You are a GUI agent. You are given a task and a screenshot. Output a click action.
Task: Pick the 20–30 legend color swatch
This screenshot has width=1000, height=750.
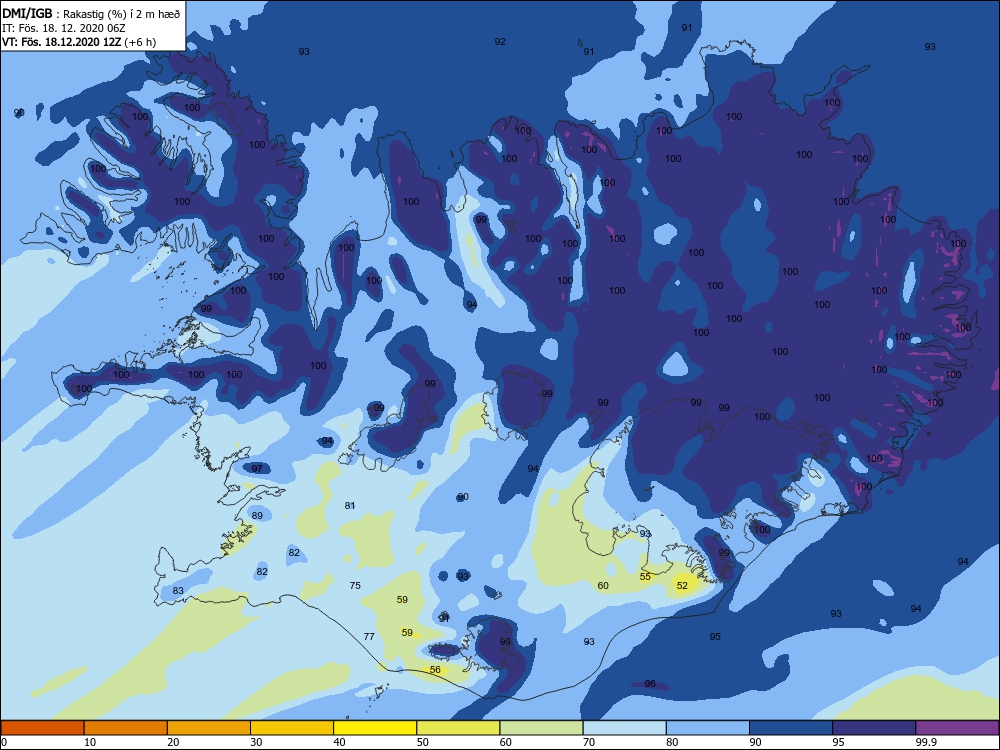pyautogui.click(x=209, y=728)
